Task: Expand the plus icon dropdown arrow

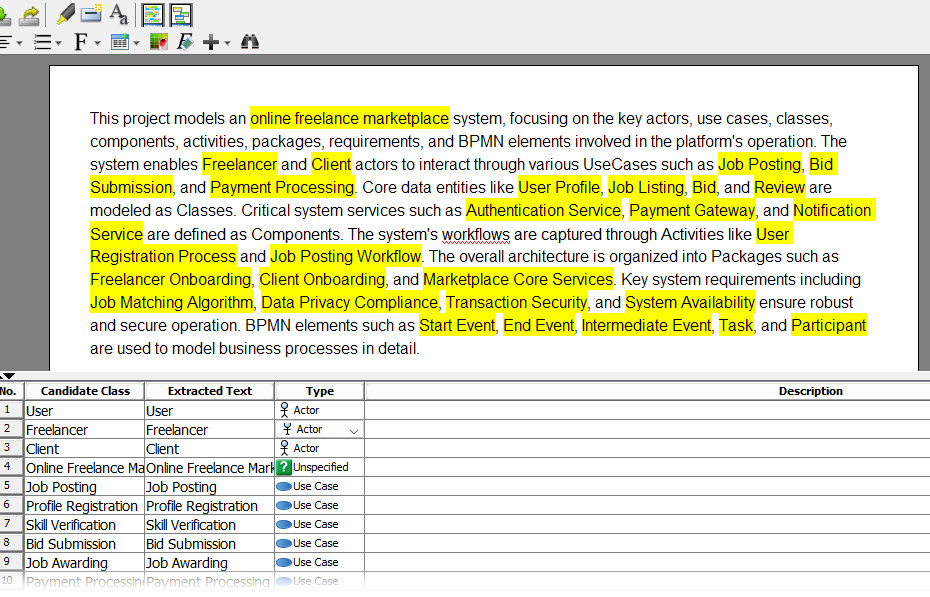Action: pyautogui.click(x=228, y=43)
